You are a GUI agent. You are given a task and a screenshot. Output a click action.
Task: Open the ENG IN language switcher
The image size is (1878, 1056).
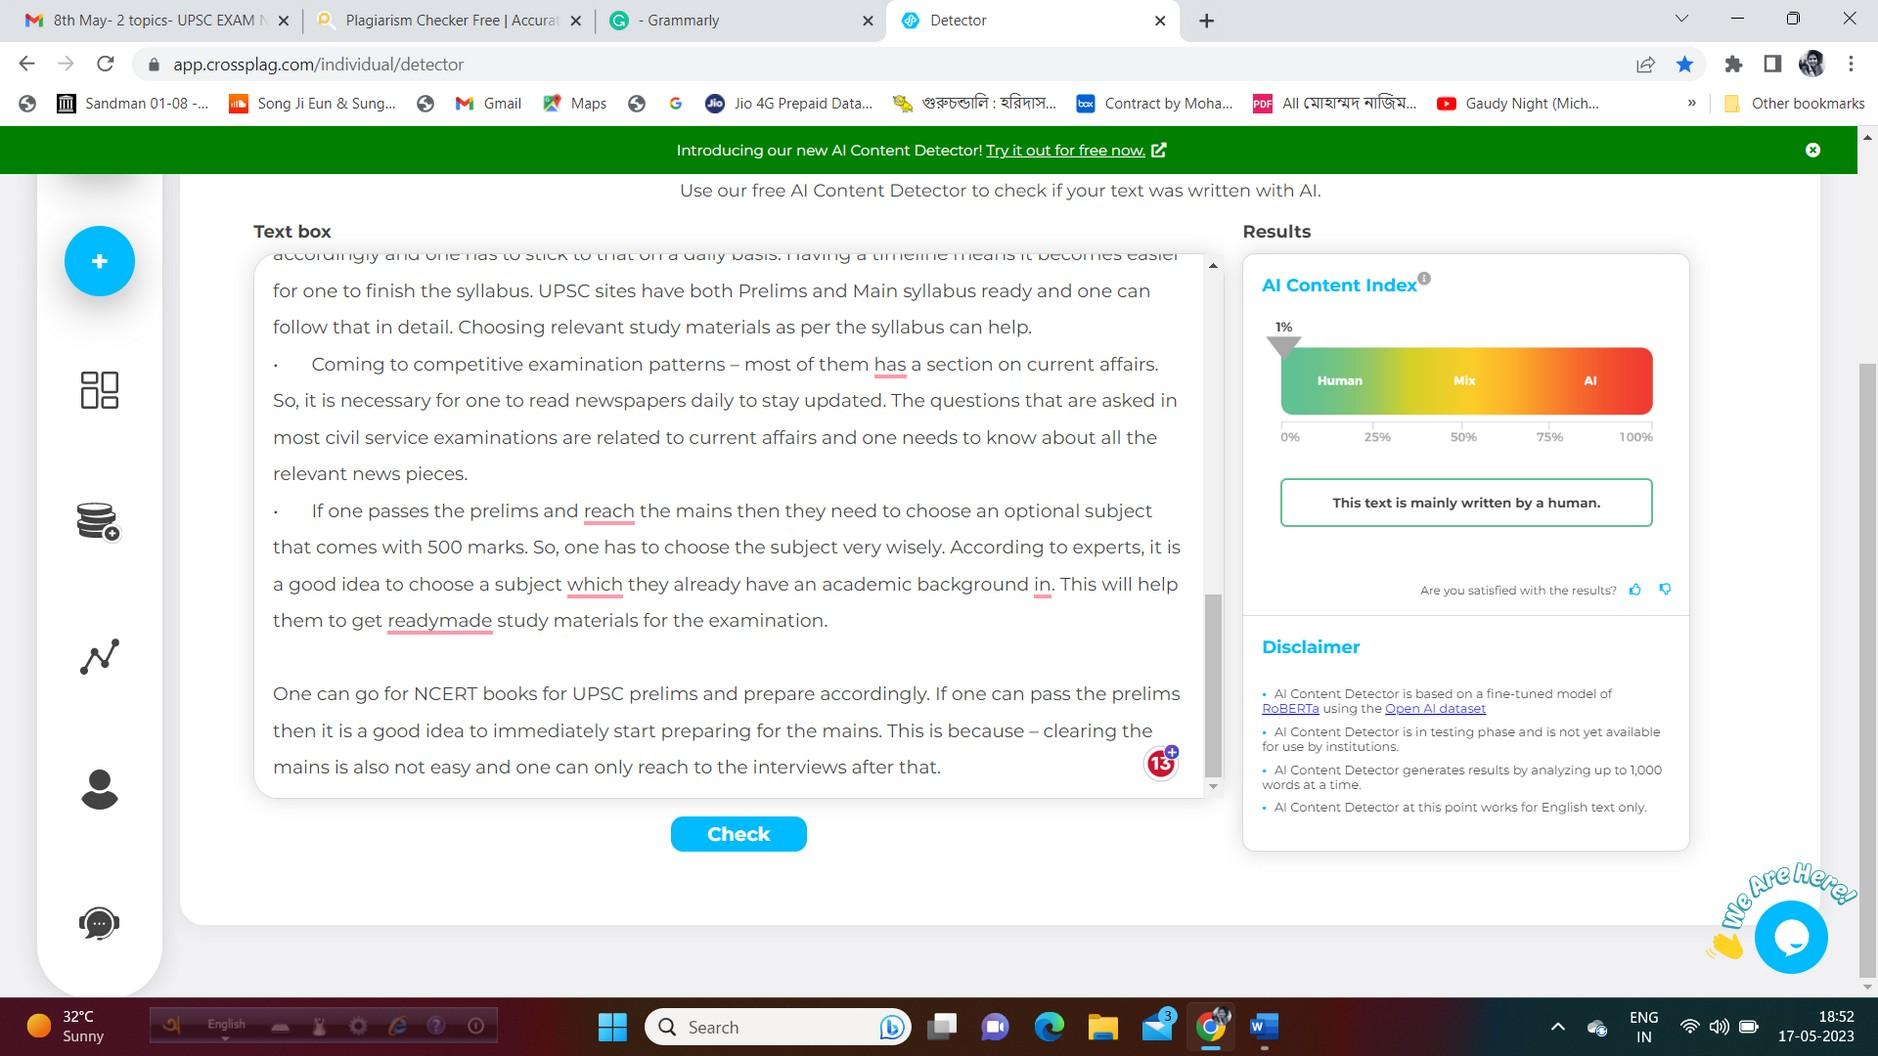pos(1644,1027)
